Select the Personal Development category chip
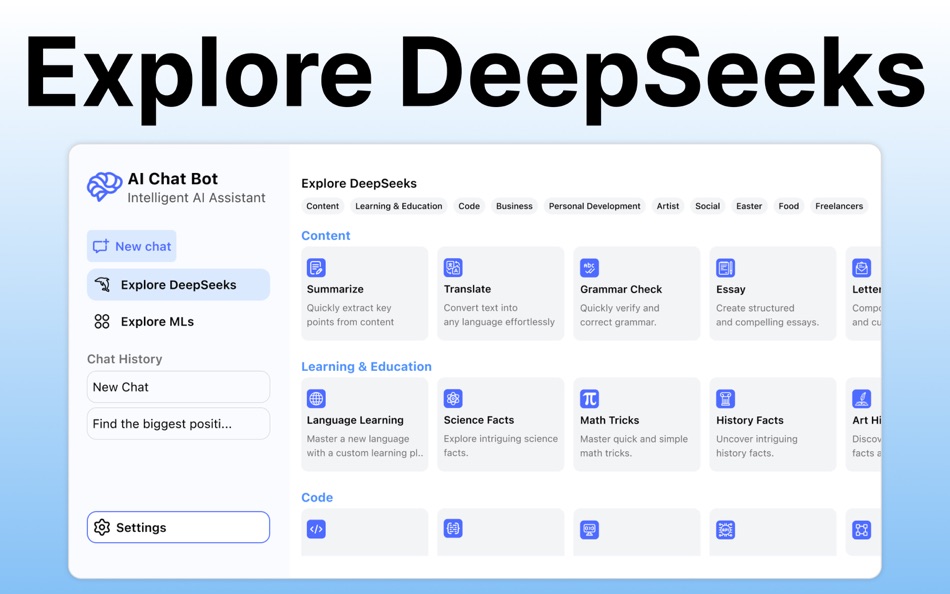The image size is (950, 594). 594,206
